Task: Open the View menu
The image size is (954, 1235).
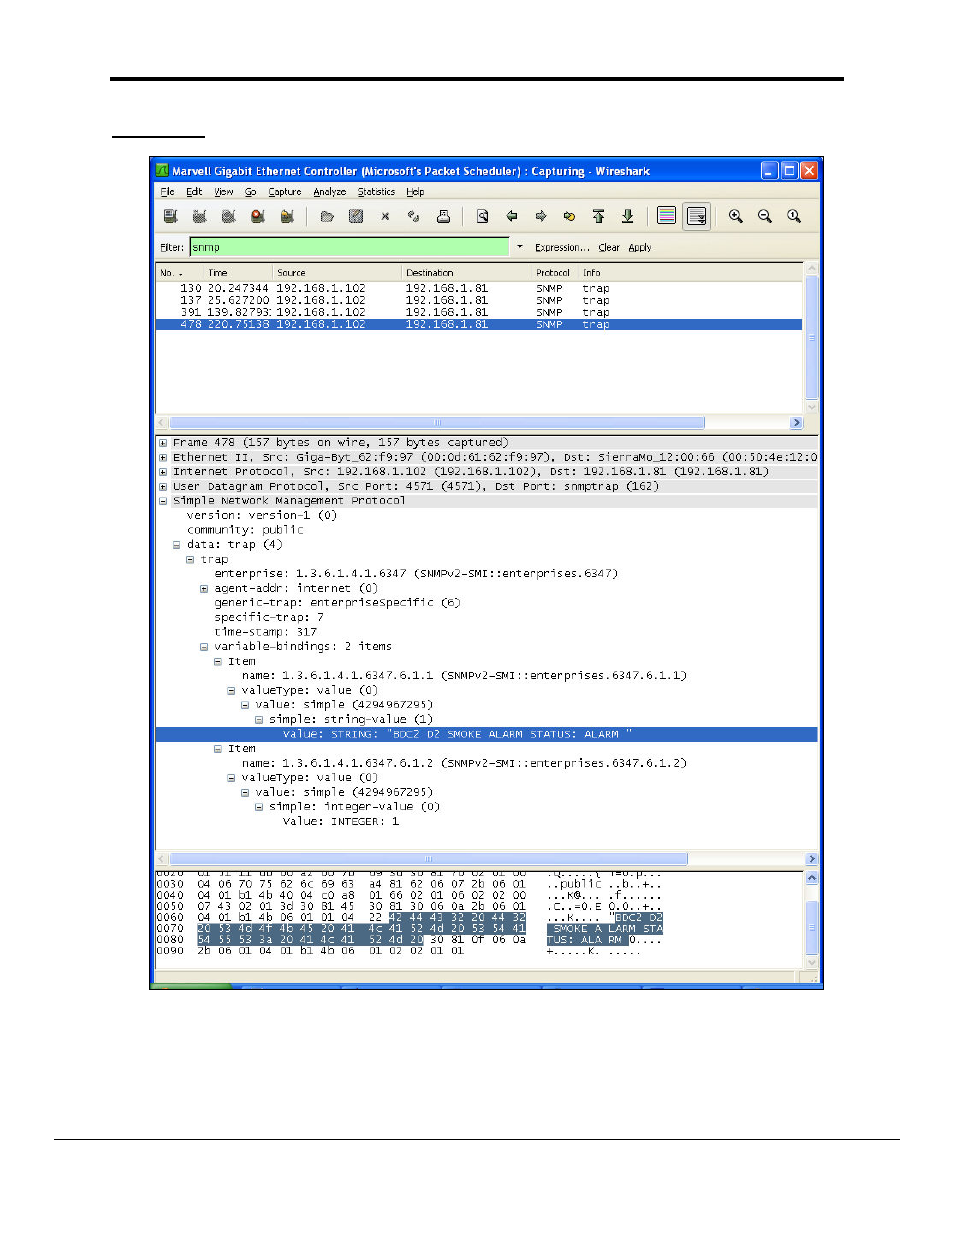Action: pos(224,192)
